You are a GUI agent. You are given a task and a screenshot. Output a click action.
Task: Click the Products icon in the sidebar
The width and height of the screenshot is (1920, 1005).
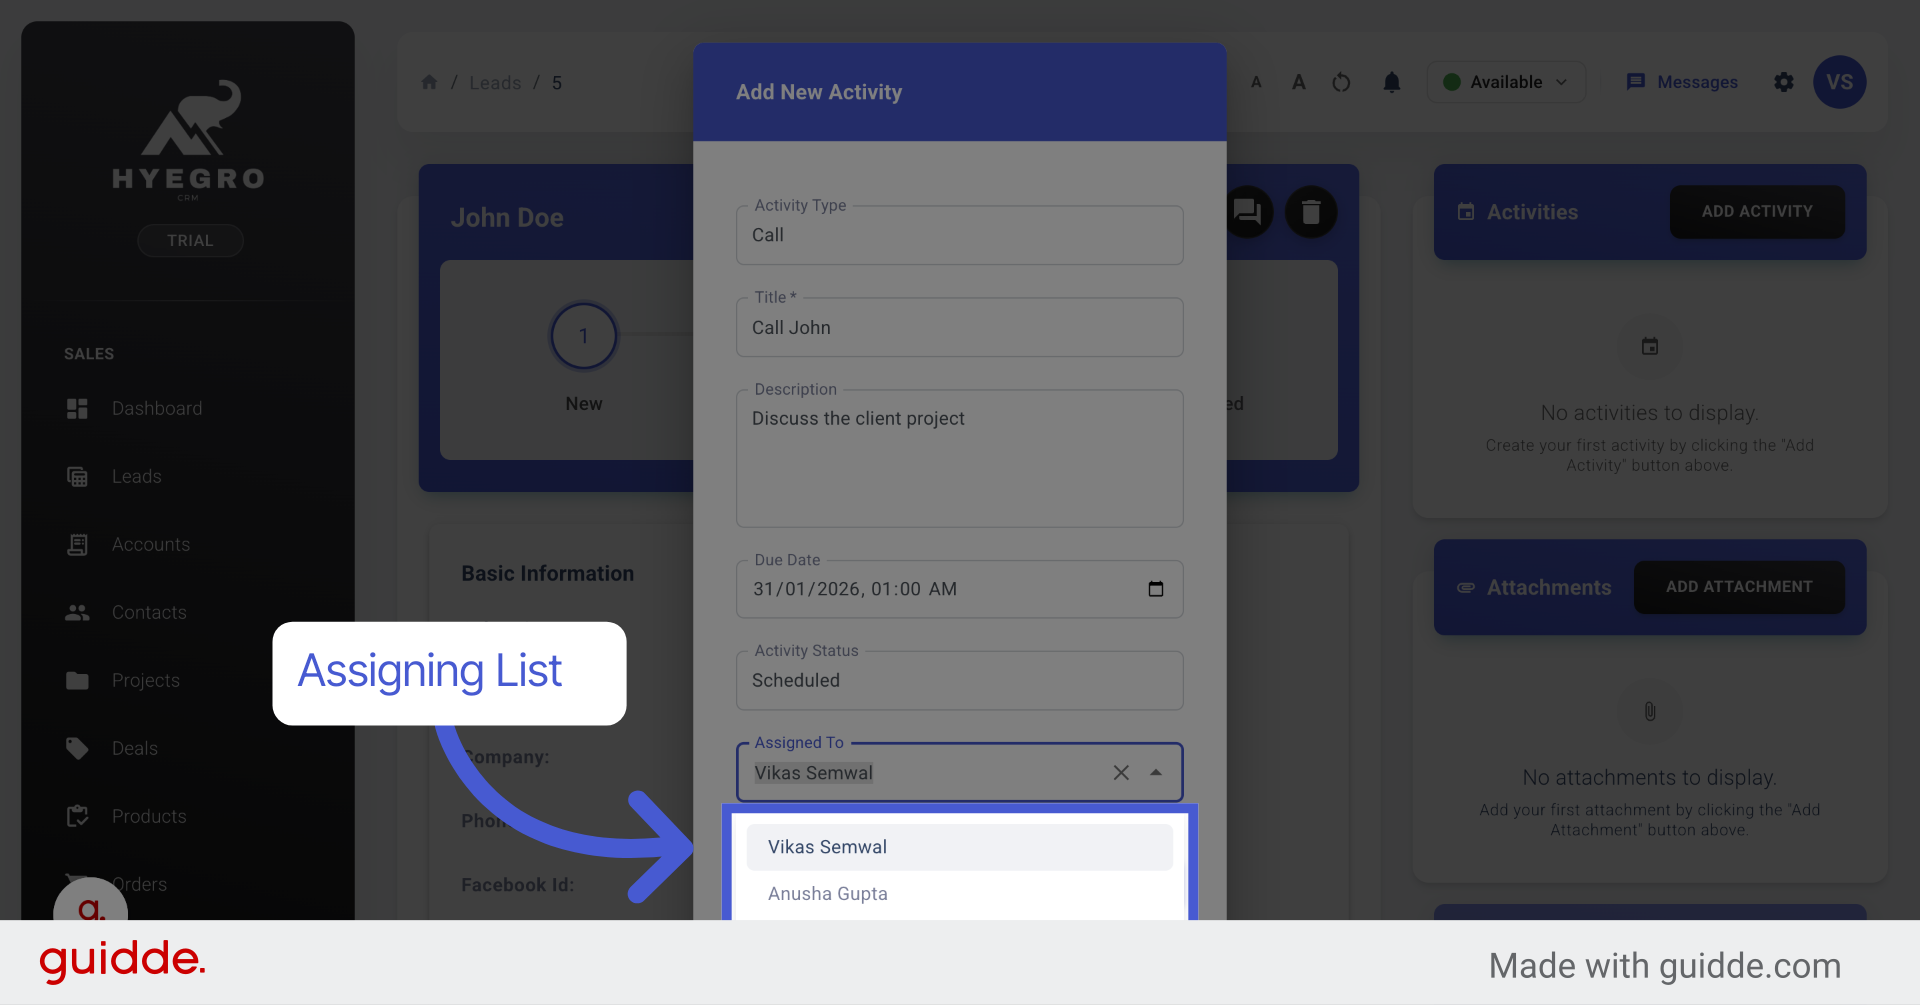point(77,816)
